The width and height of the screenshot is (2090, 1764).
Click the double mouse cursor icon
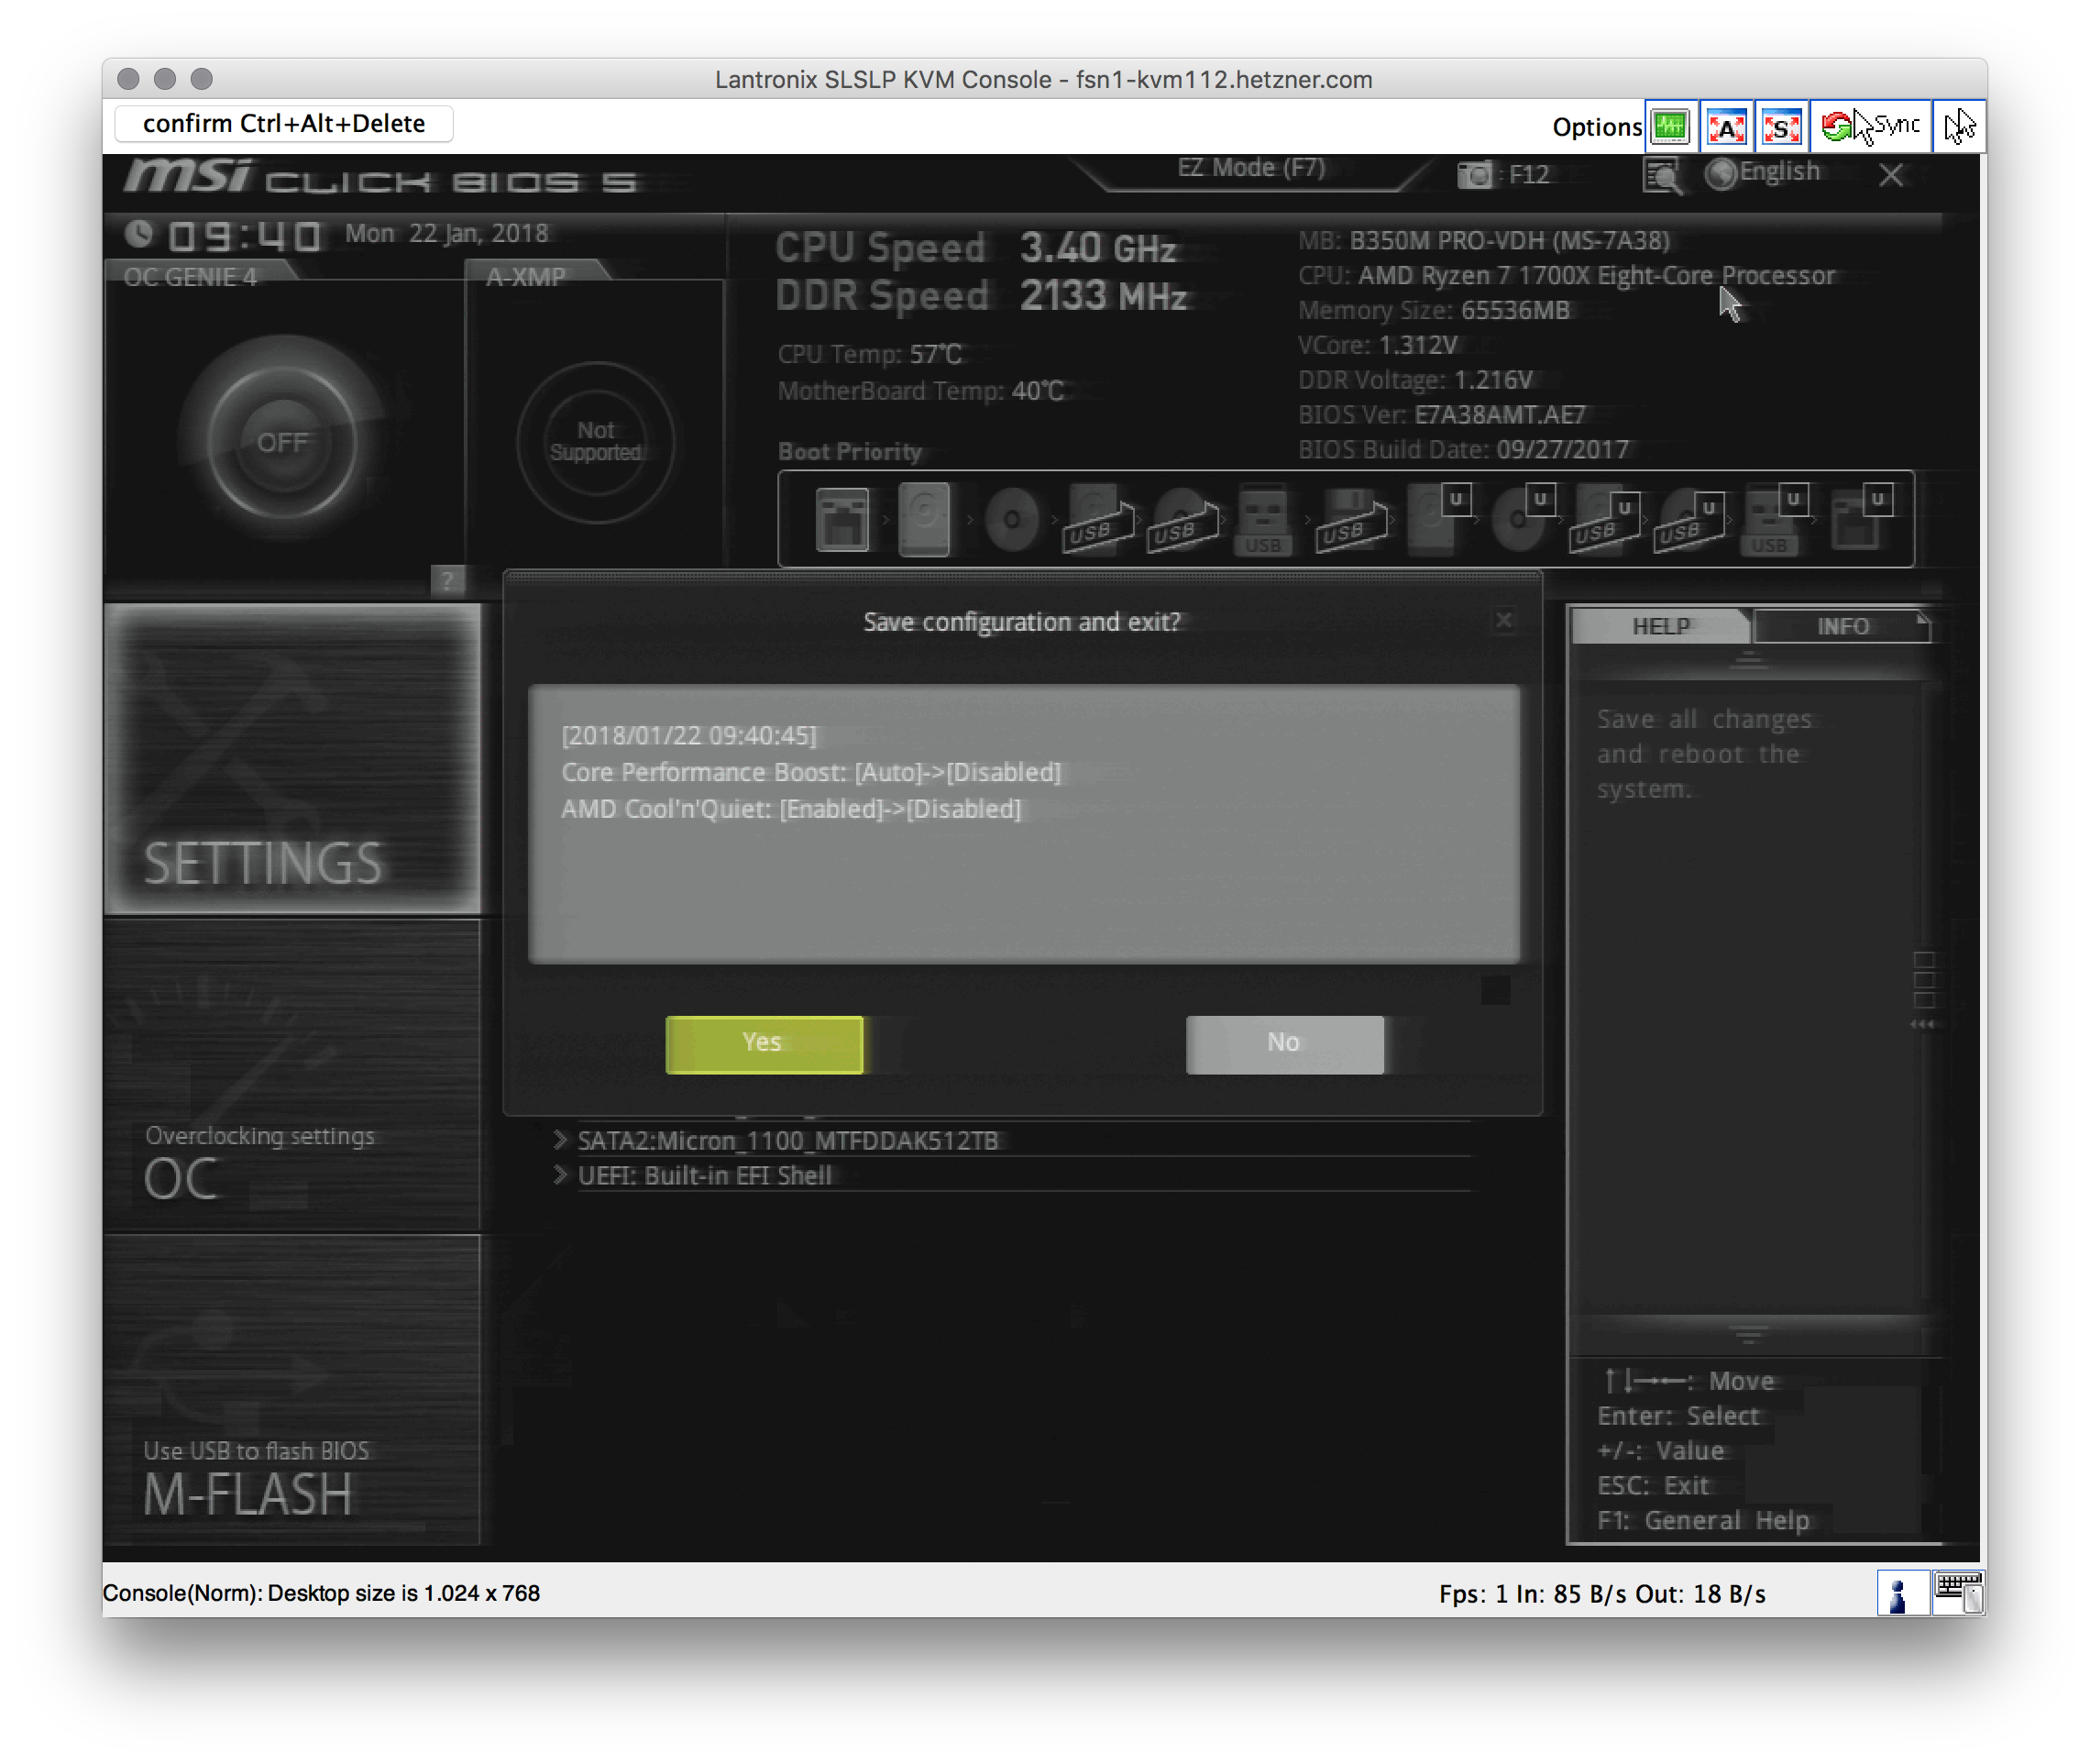1959,126
